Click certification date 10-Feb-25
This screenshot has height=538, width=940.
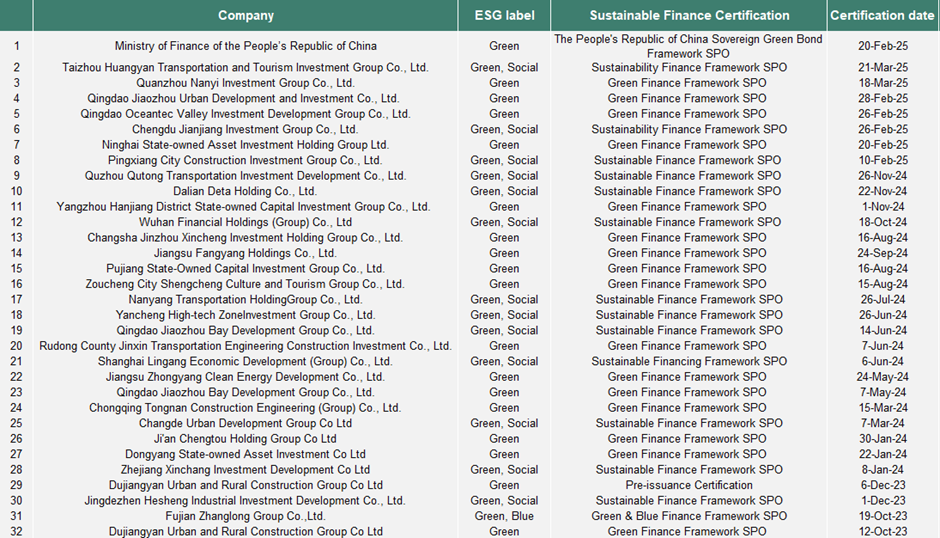tap(882, 161)
